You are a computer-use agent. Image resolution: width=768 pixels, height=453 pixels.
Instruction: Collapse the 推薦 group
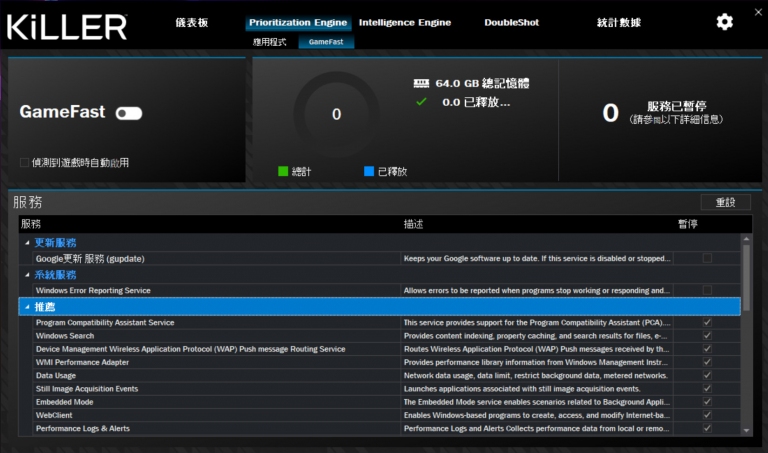point(27,307)
